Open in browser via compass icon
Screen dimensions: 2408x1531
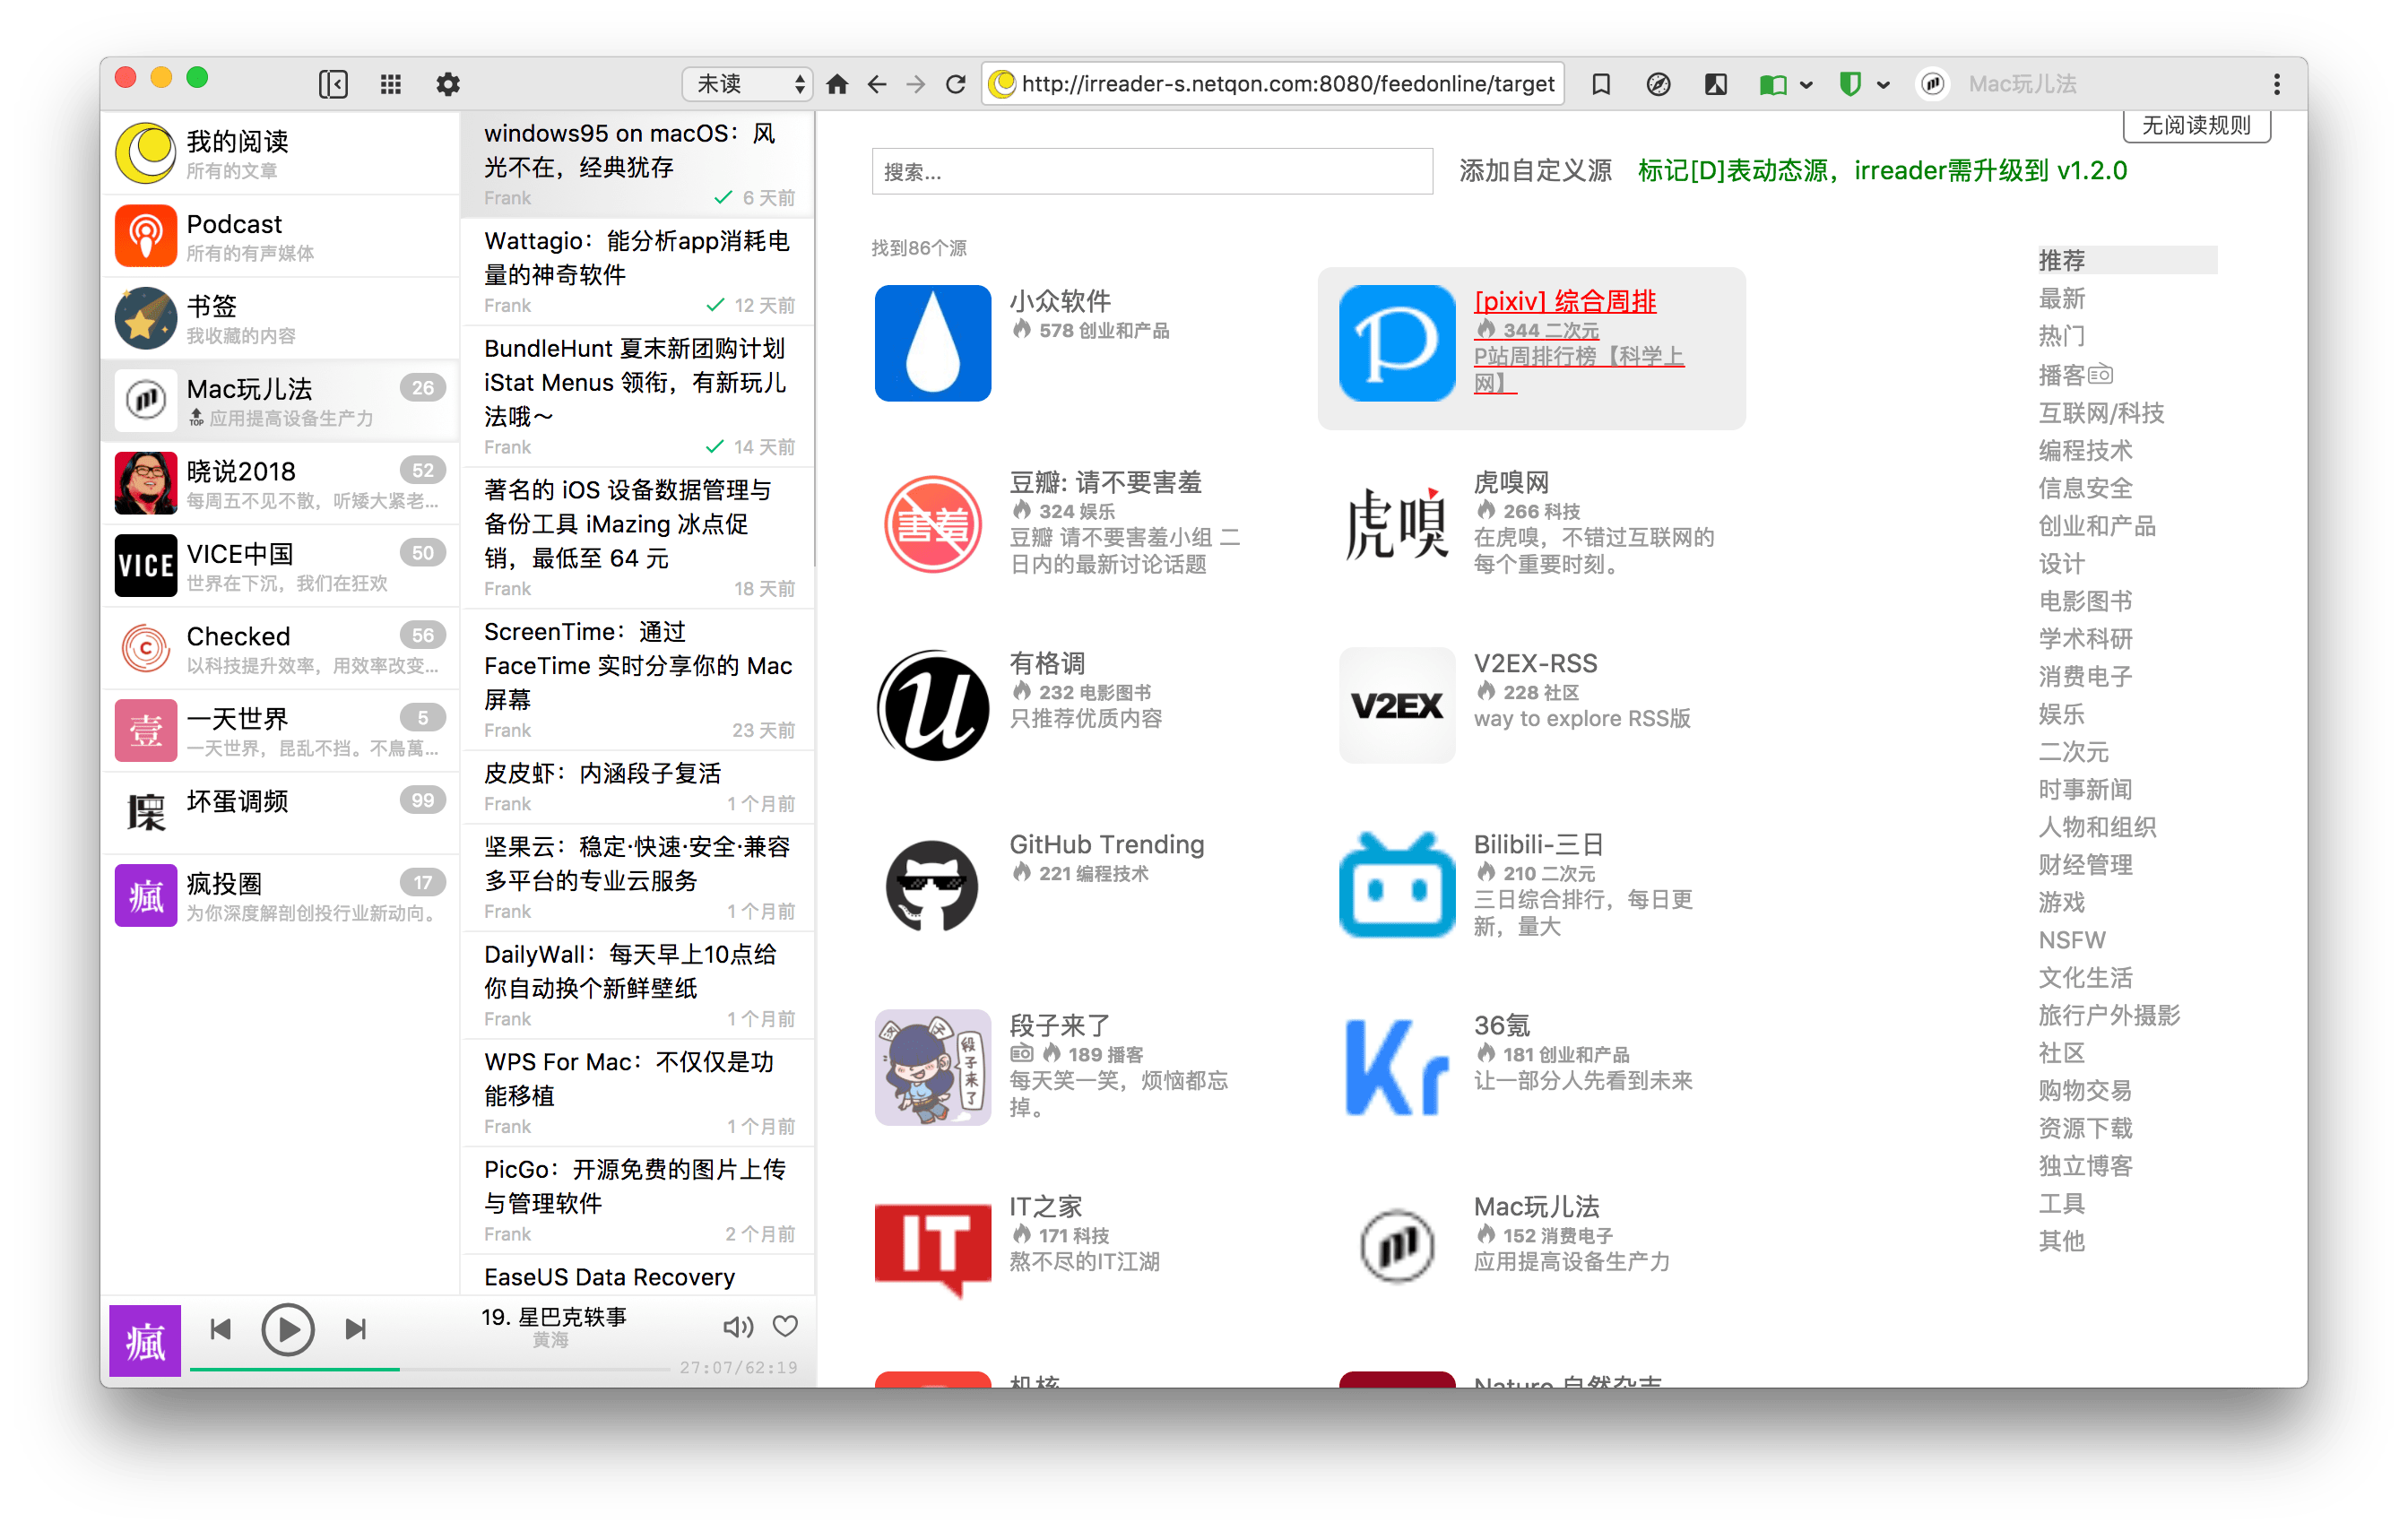(1658, 84)
